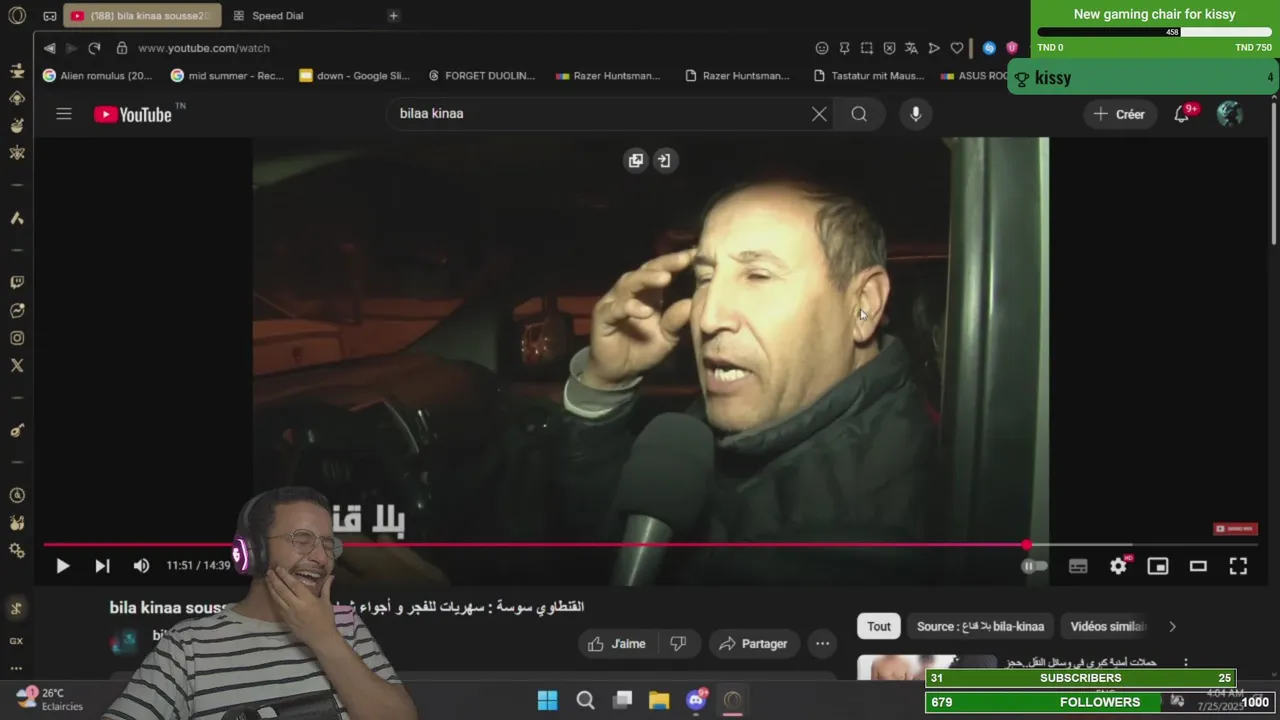This screenshot has width=1280, height=720.
Task: Open the uBlock shield extension icon
Action: point(1012,48)
